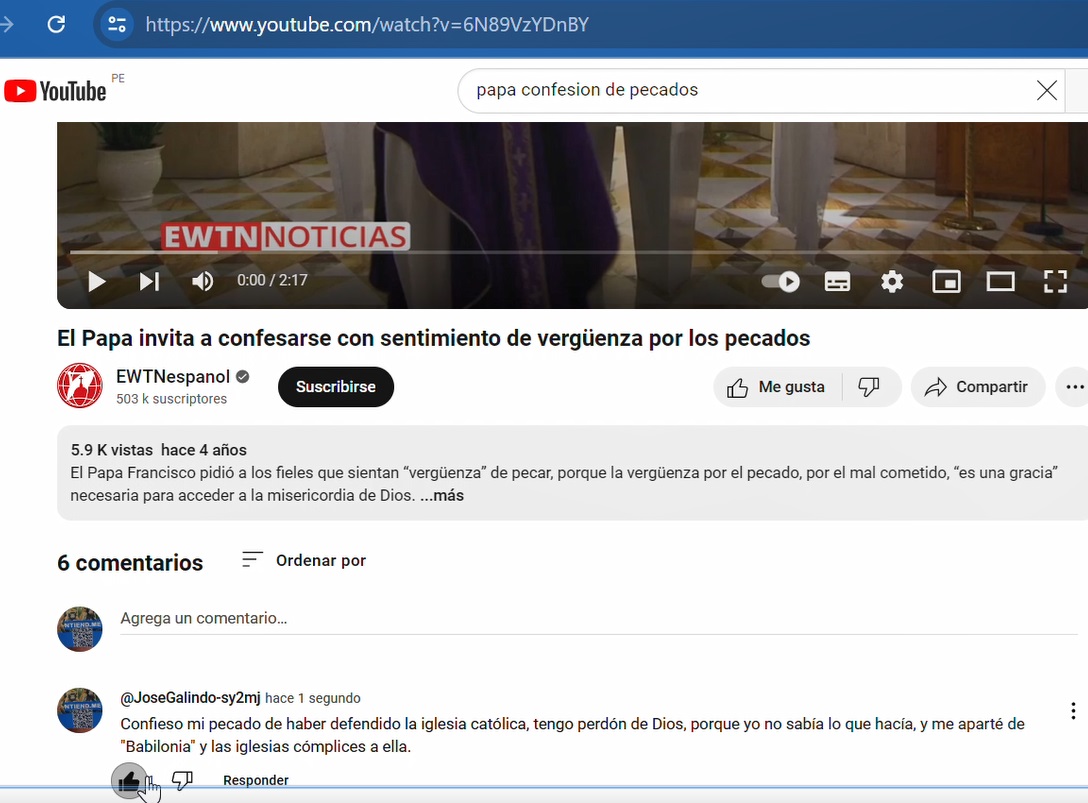Open the Compartir share dialog
Image resolution: width=1088 pixels, height=803 pixels.
[977, 387]
